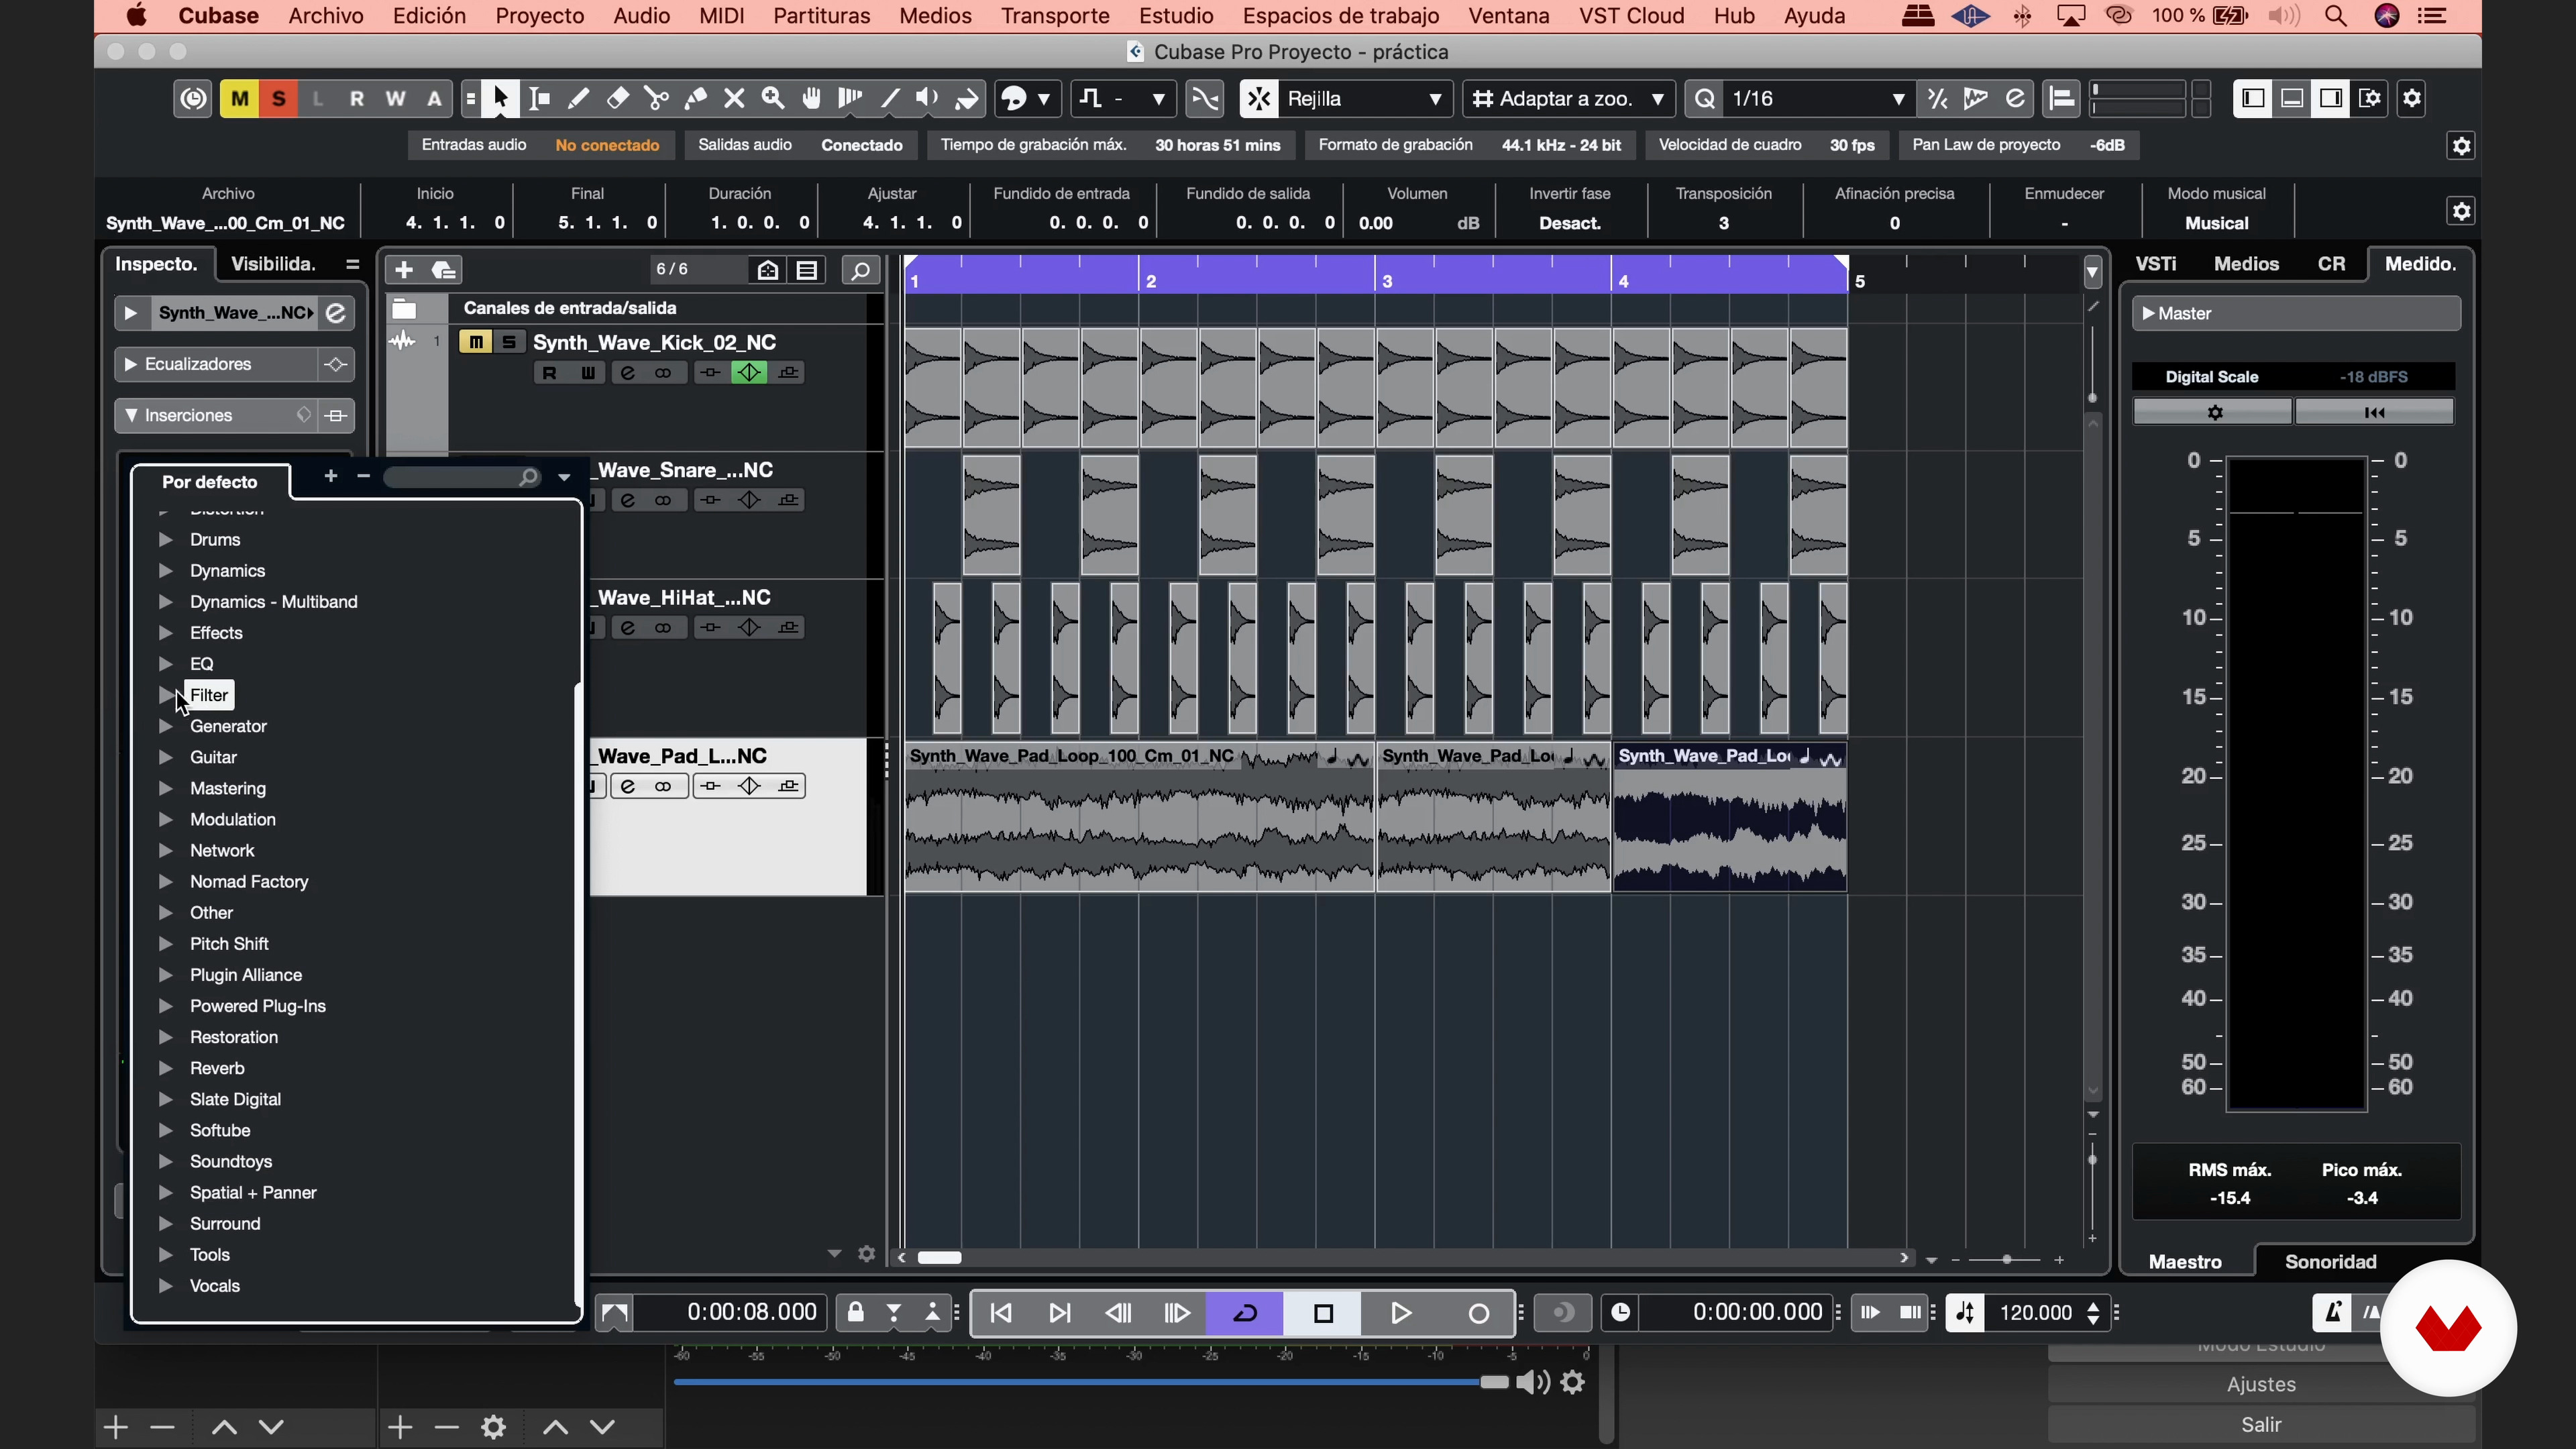Reset meter values with the rewind icon
Viewport: 2576px width, 1449px height.
2374,412
